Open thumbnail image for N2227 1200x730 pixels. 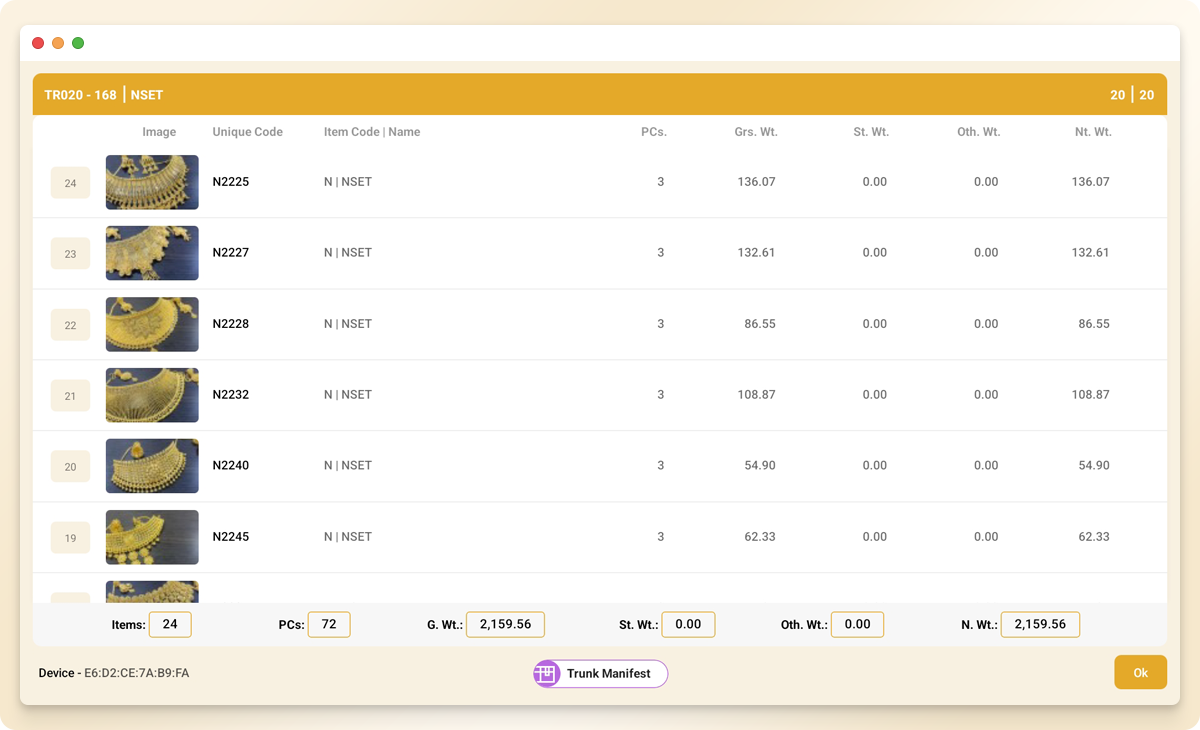pyautogui.click(x=152, y=253)
